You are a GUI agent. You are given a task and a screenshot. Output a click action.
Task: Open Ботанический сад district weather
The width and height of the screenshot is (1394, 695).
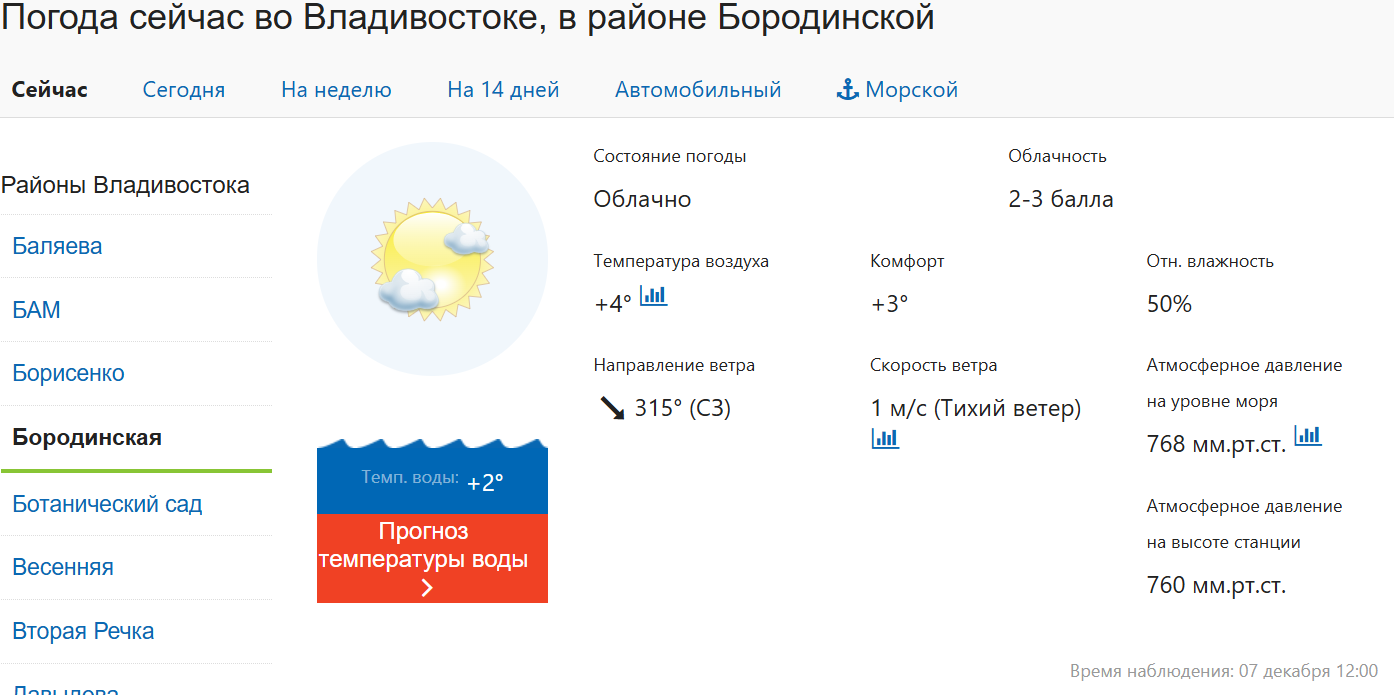coord(107,504)
